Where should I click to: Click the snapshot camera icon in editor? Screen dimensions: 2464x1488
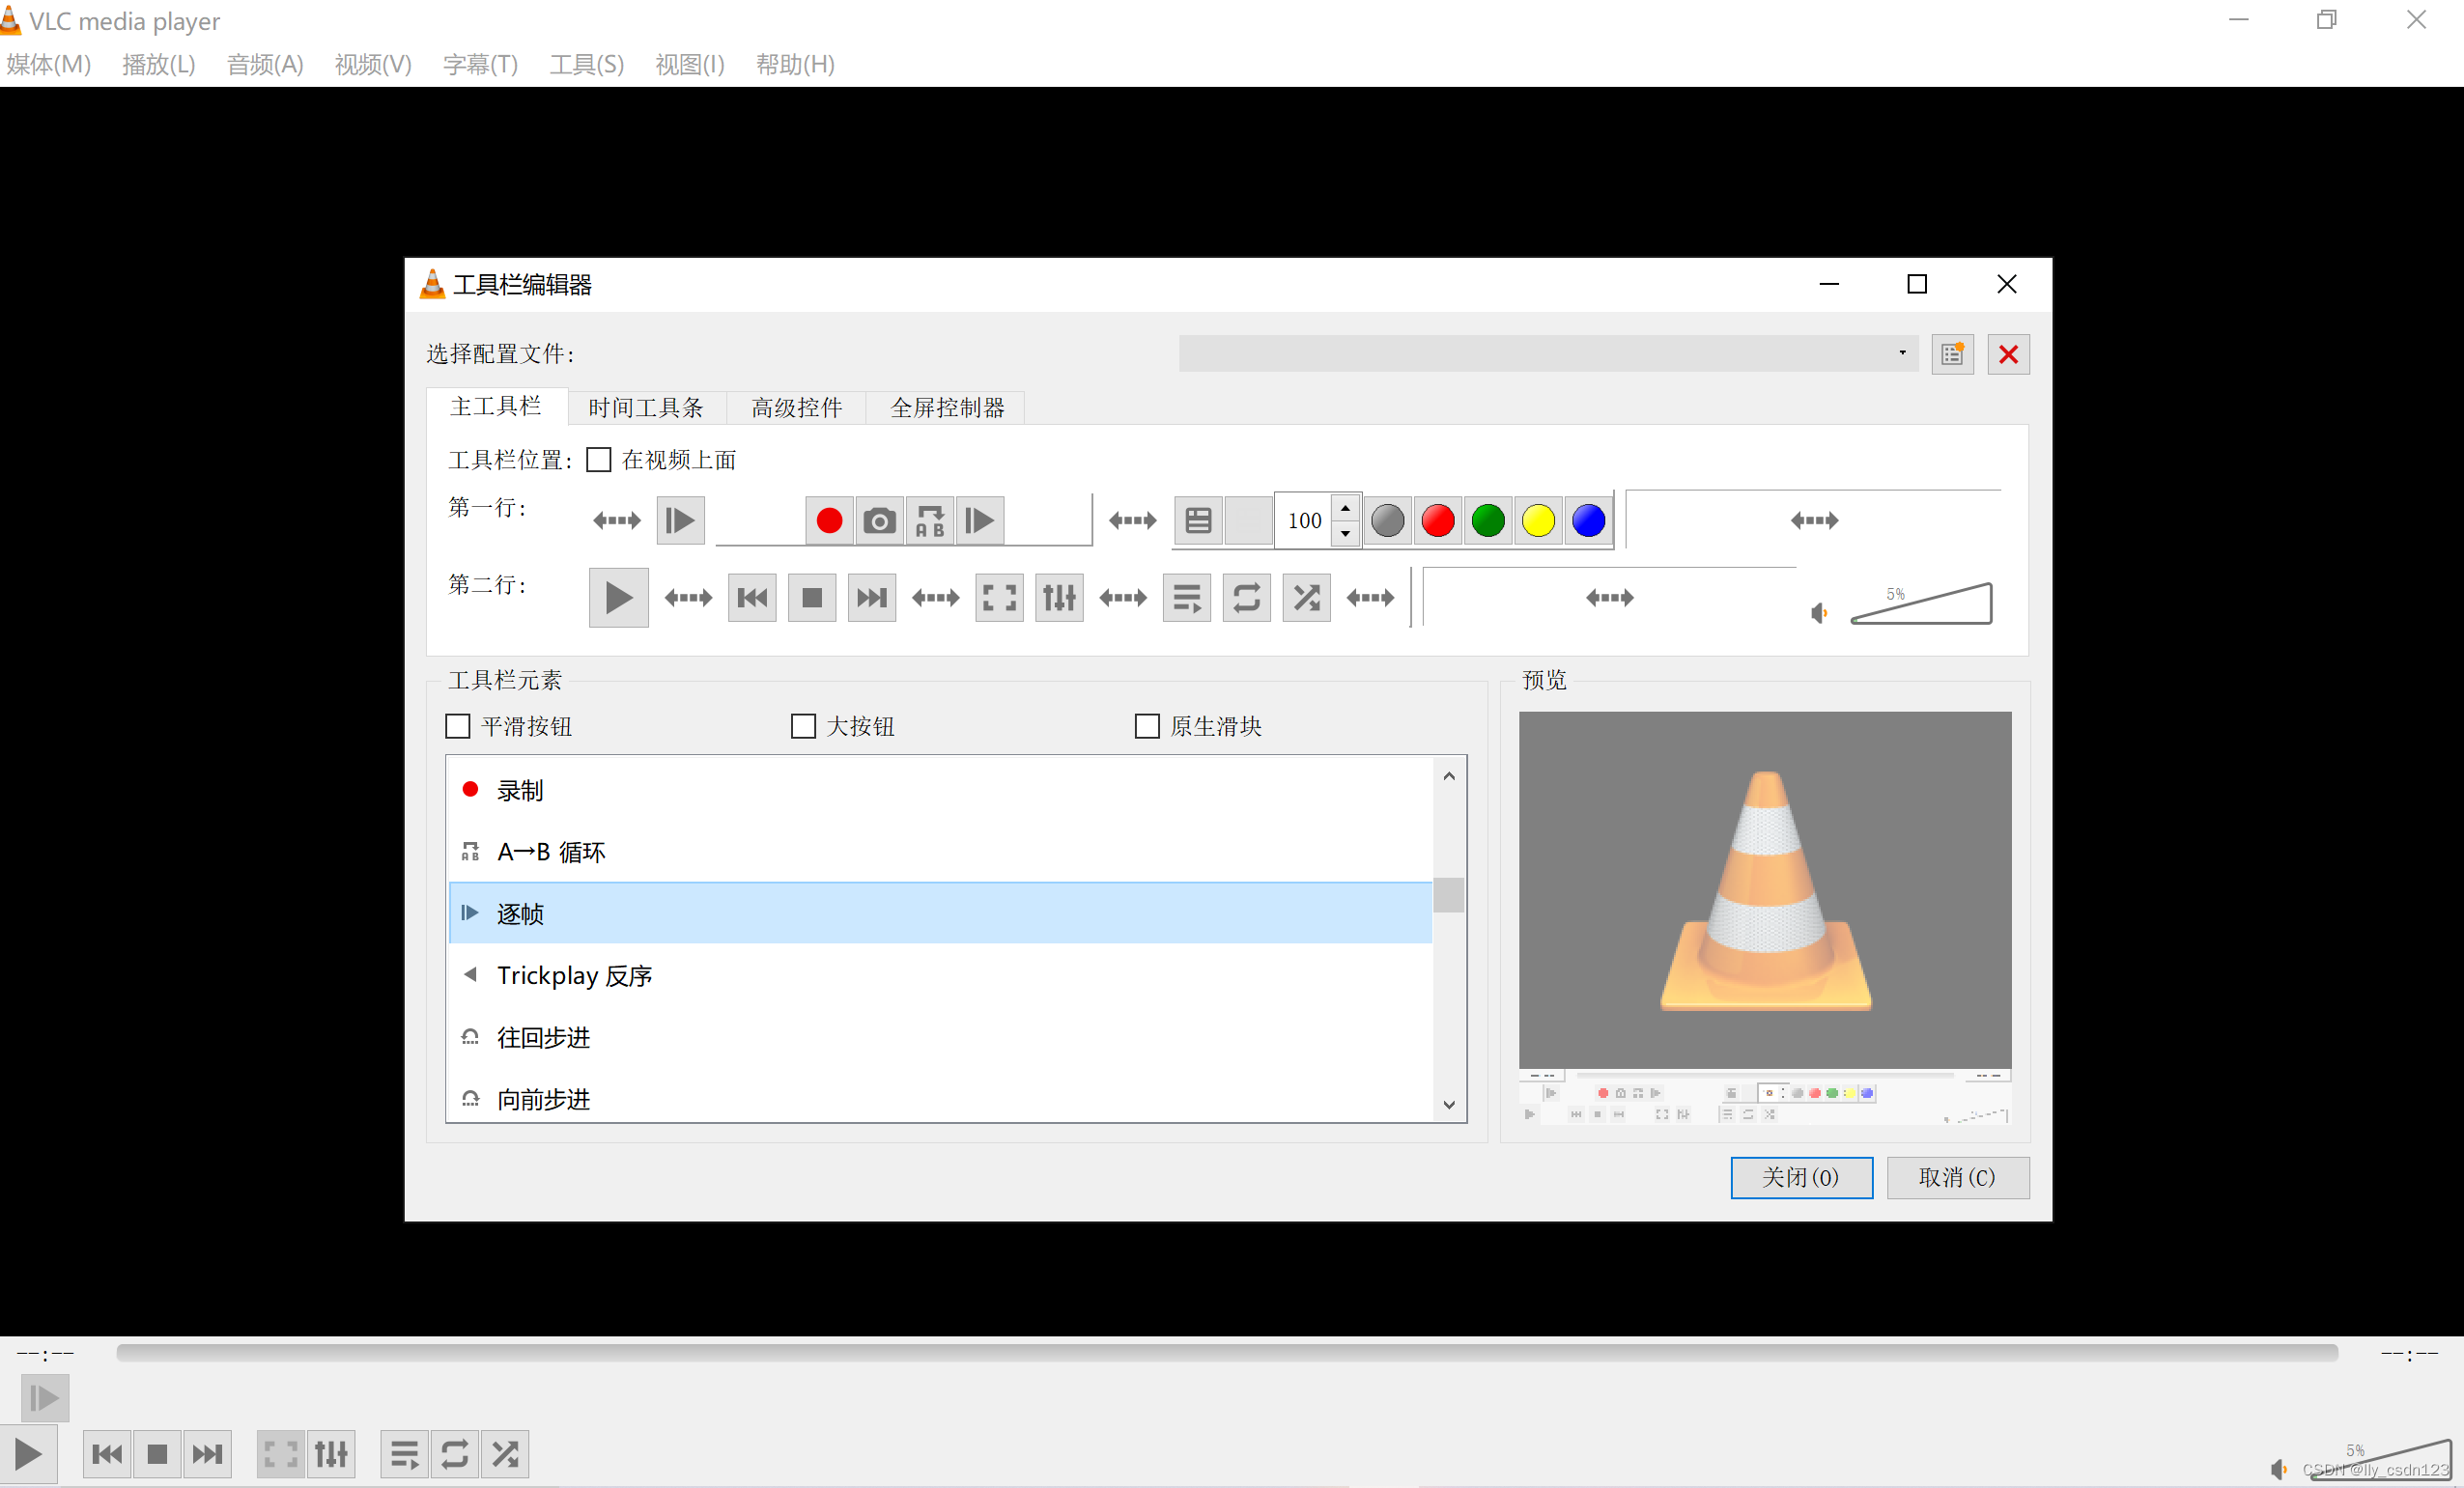pyautogui.click(x=879, y=520)
